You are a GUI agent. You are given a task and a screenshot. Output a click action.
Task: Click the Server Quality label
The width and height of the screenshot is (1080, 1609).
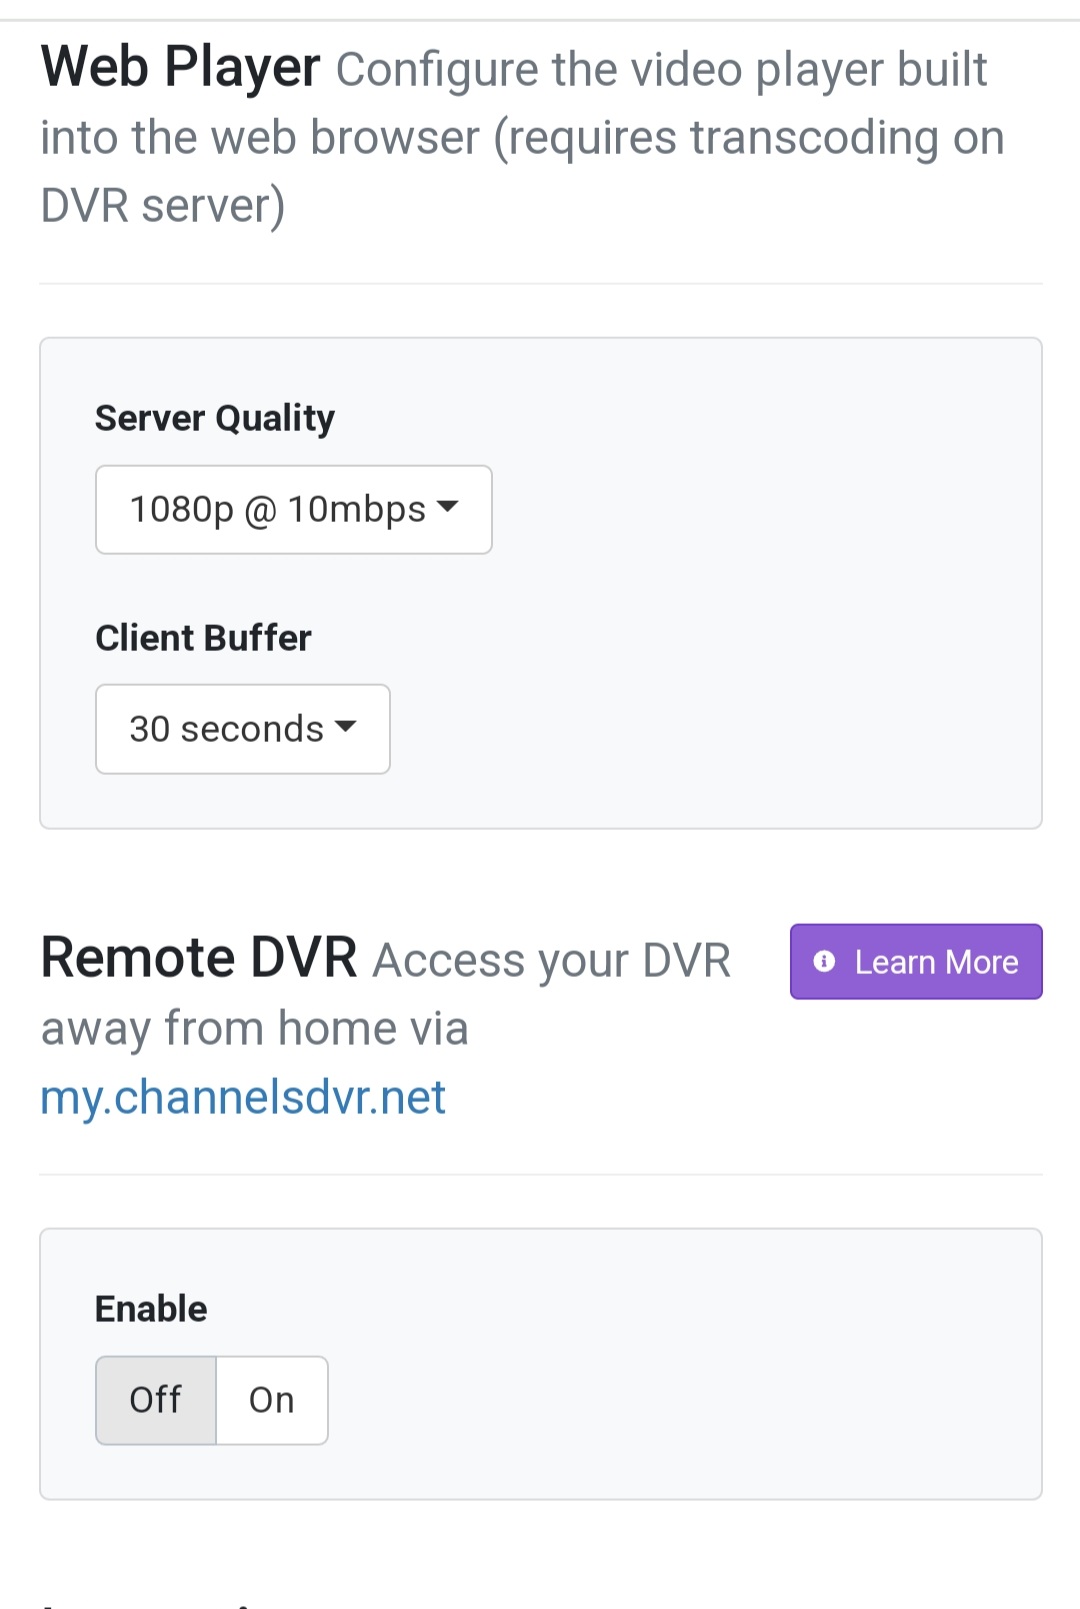pos(215,418)
